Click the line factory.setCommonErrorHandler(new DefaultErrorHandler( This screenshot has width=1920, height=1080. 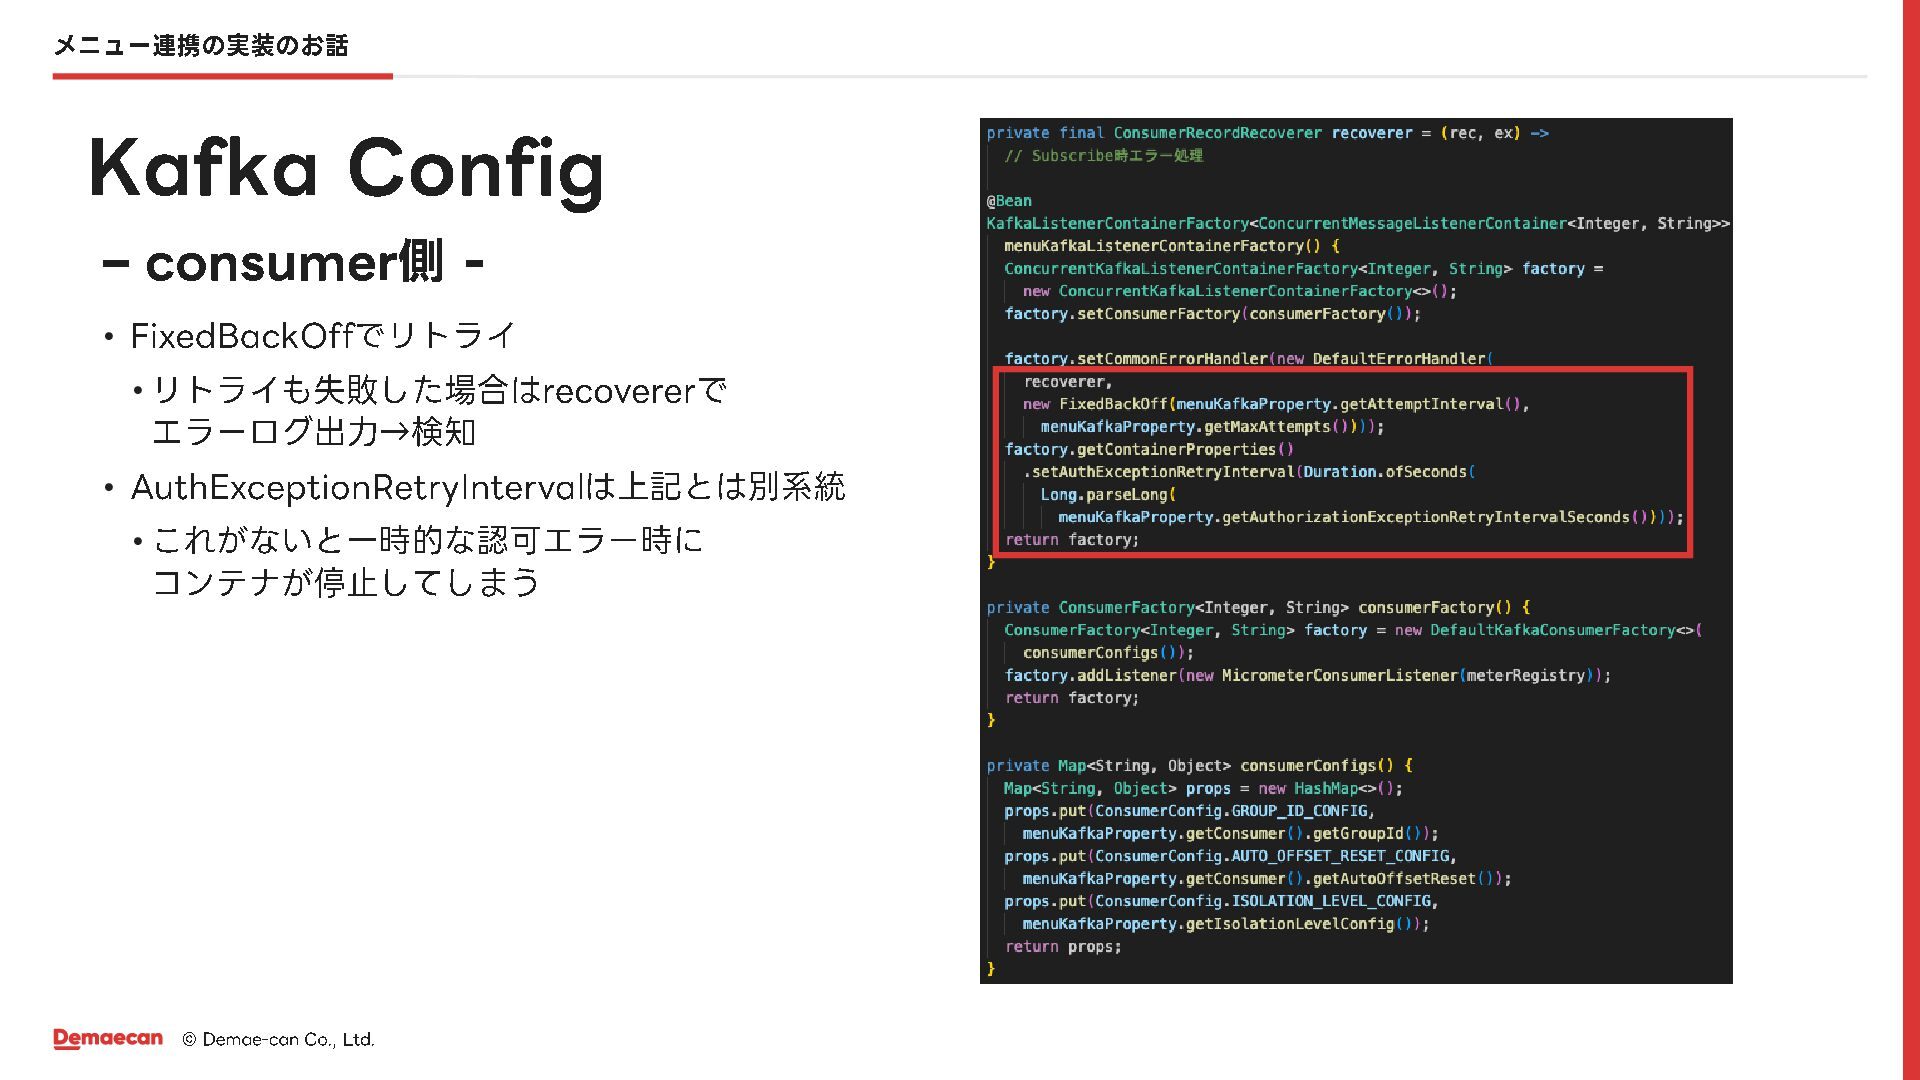click(x=1249, y=359)
